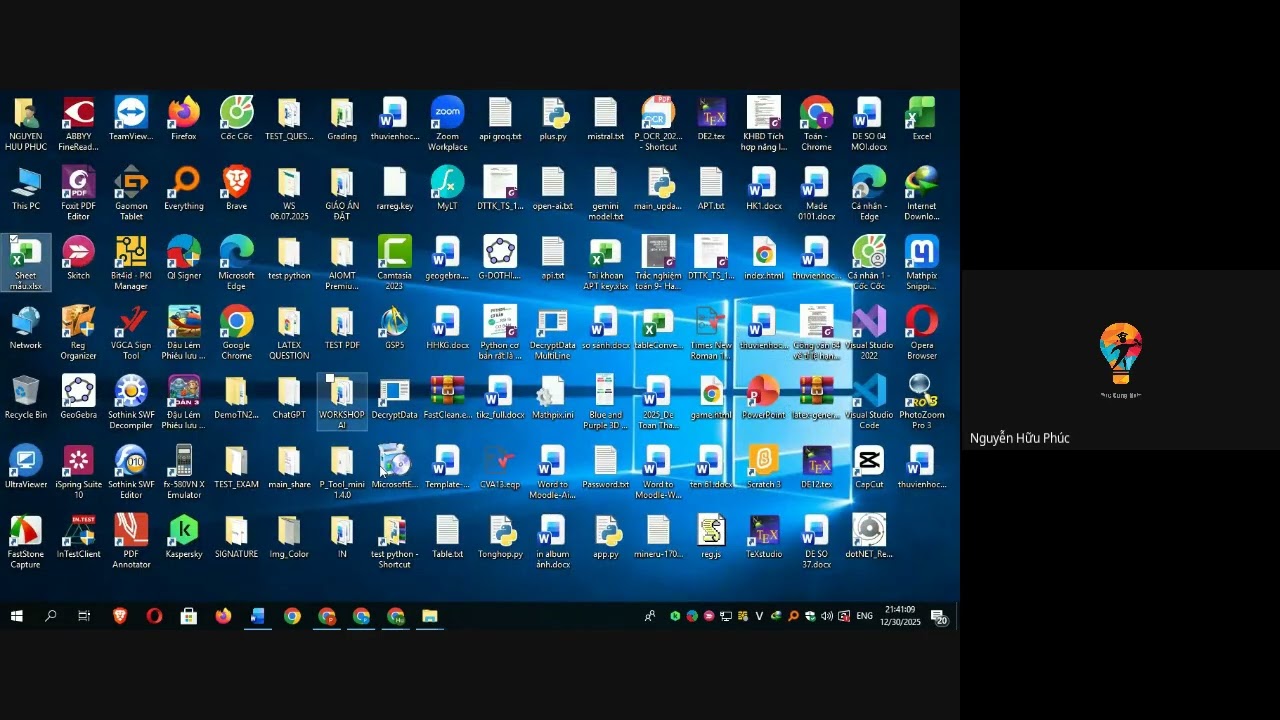Viewport: 1280px width, 720px height.
Task: Select the PowerPoint desktop shortcut
Action: (764, 397)
